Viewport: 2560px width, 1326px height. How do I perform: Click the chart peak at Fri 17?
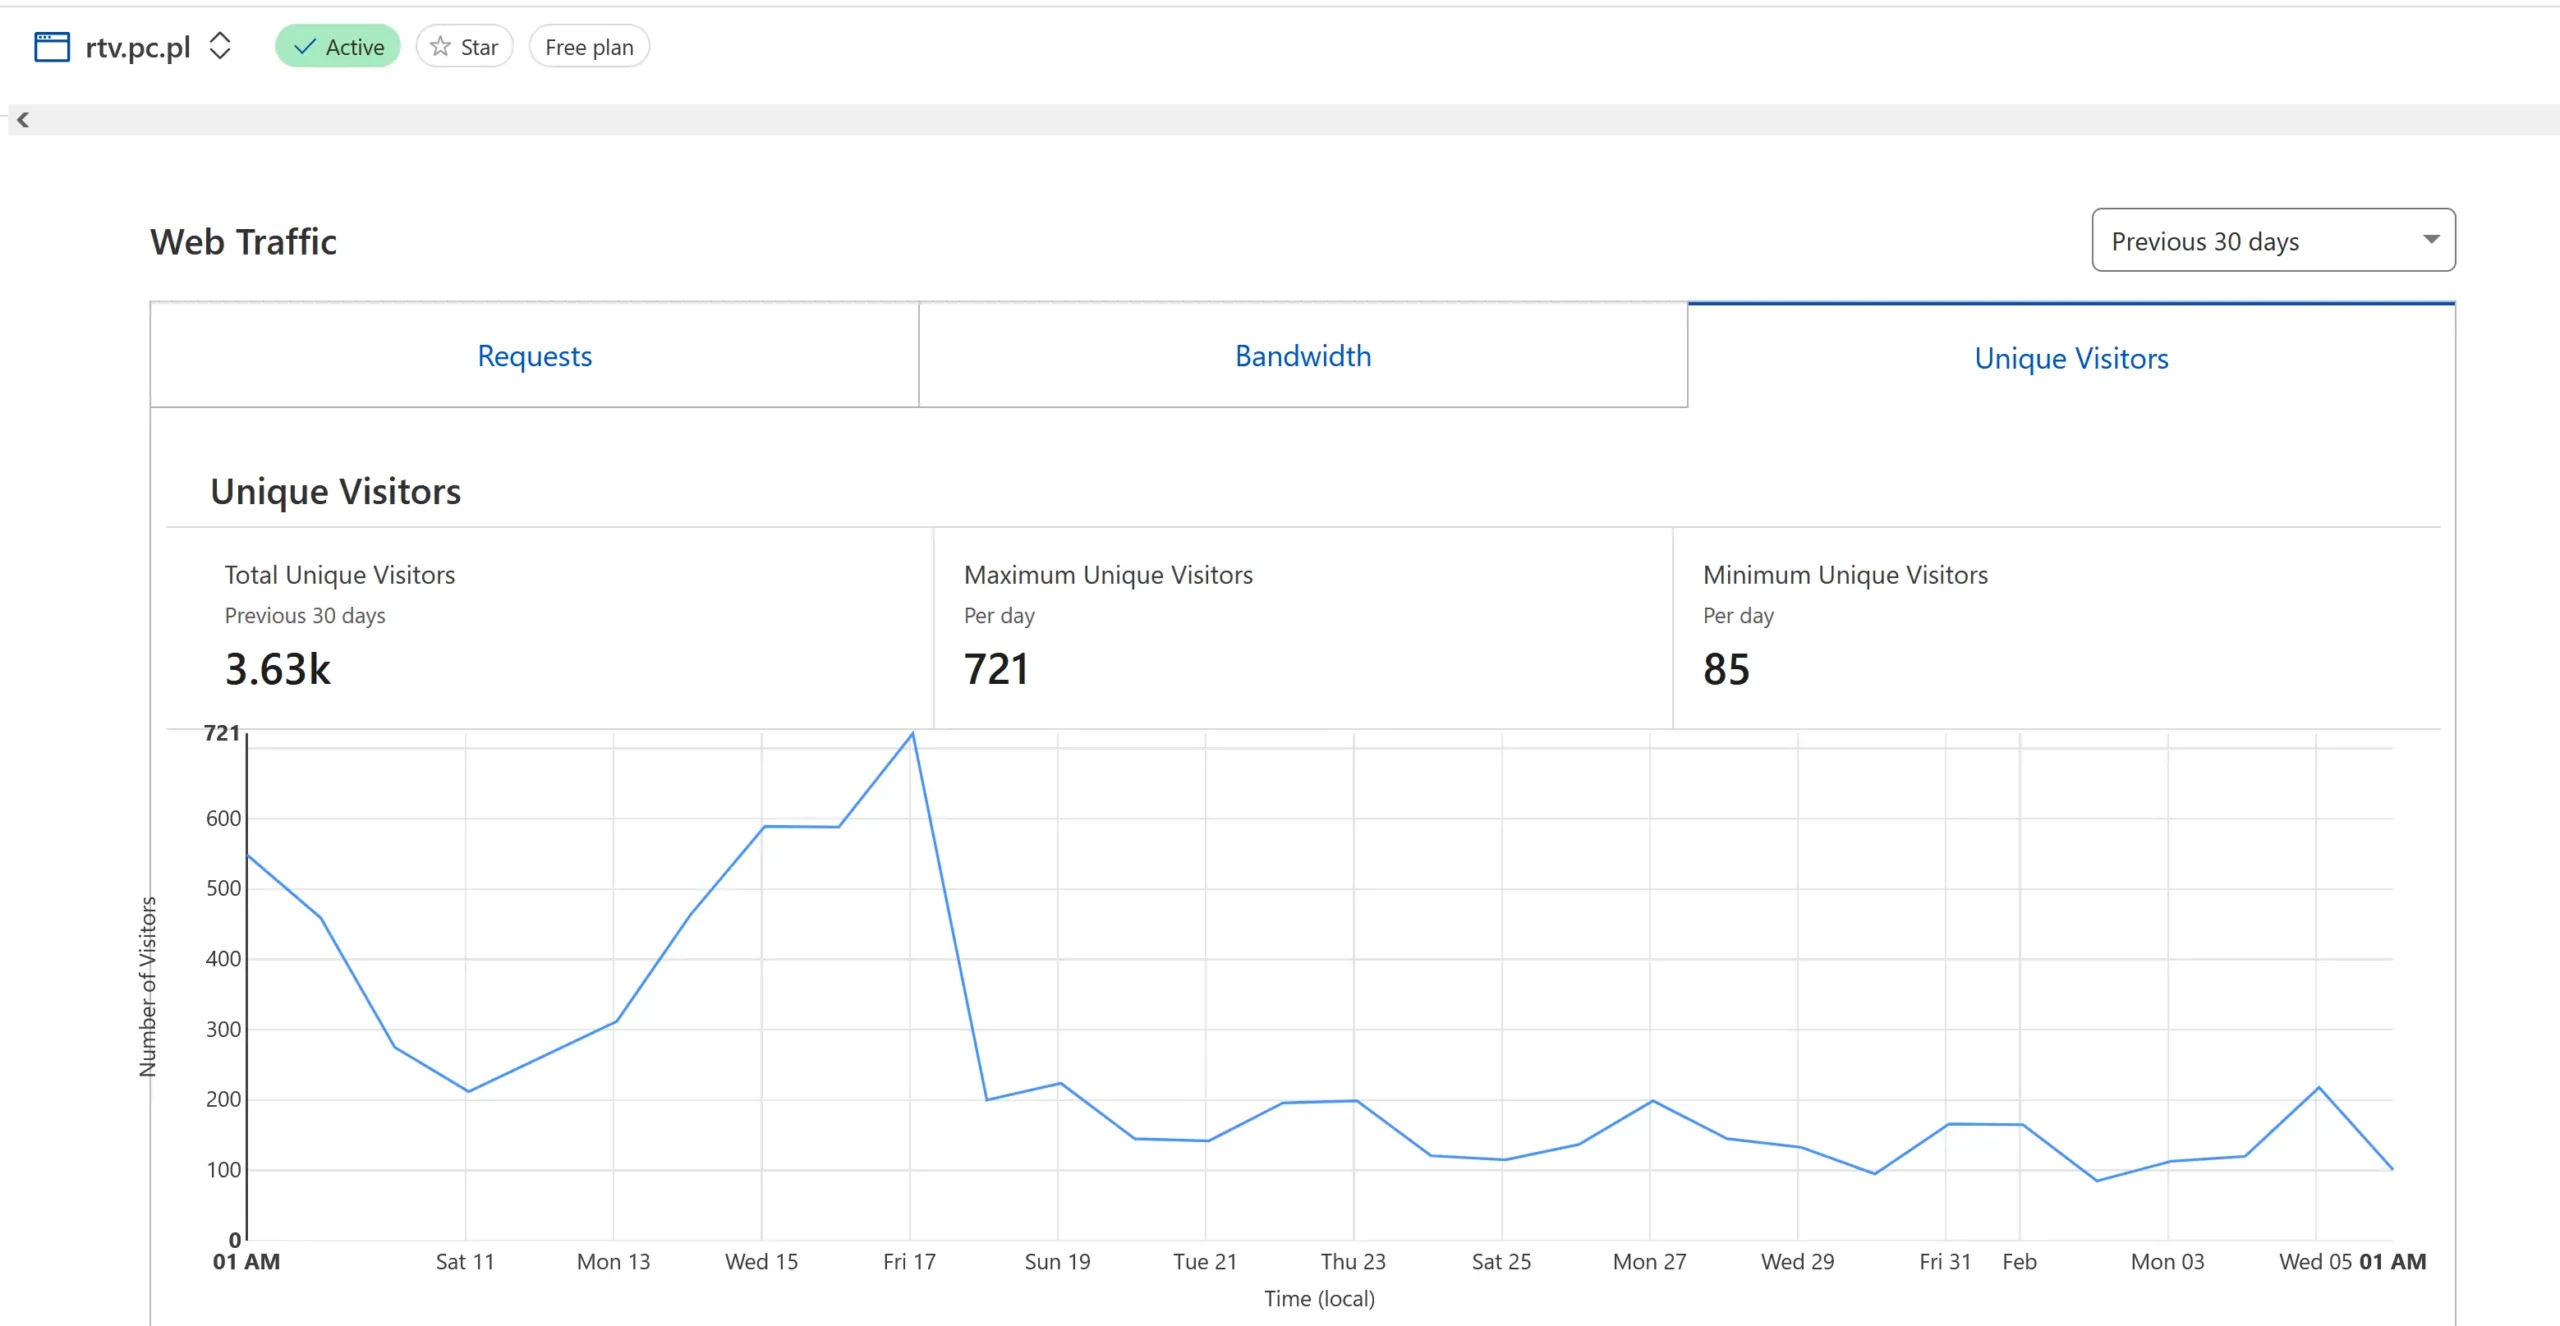(x=912, y=734)
